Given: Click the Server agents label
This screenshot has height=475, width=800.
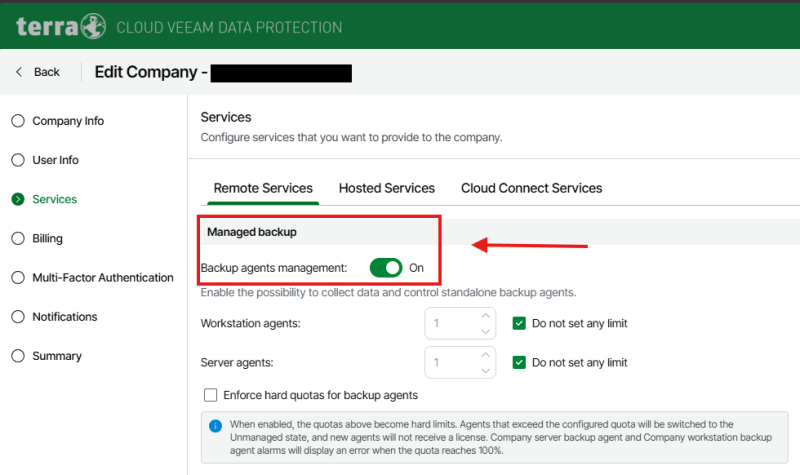Looking at the screenshot, I should coord(237,363).
